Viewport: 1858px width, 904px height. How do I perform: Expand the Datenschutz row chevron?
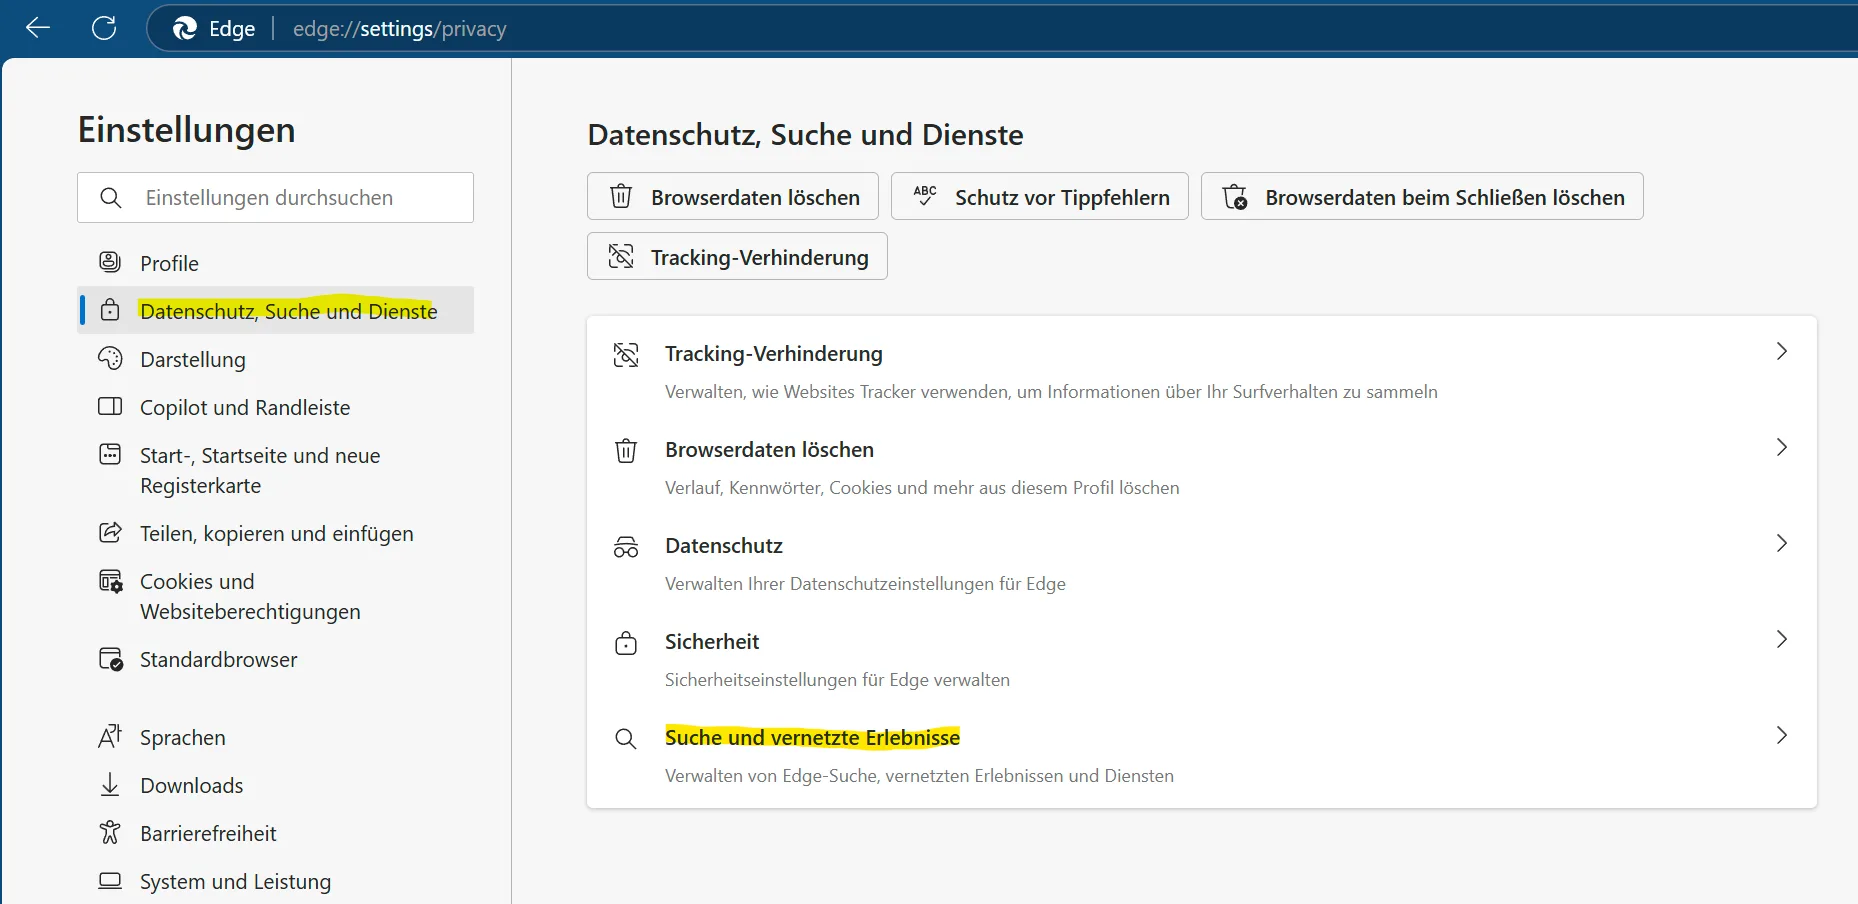click(1781, 543)
